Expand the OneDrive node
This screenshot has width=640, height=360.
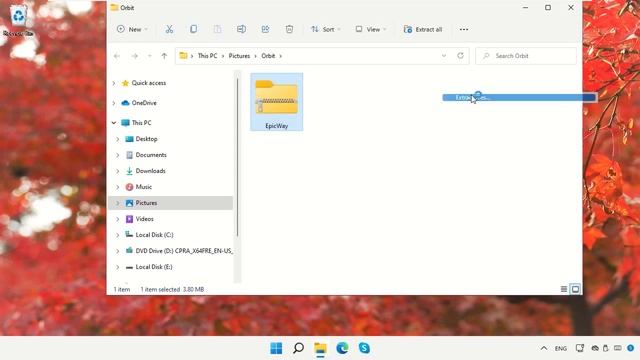(x=114, y=103)
